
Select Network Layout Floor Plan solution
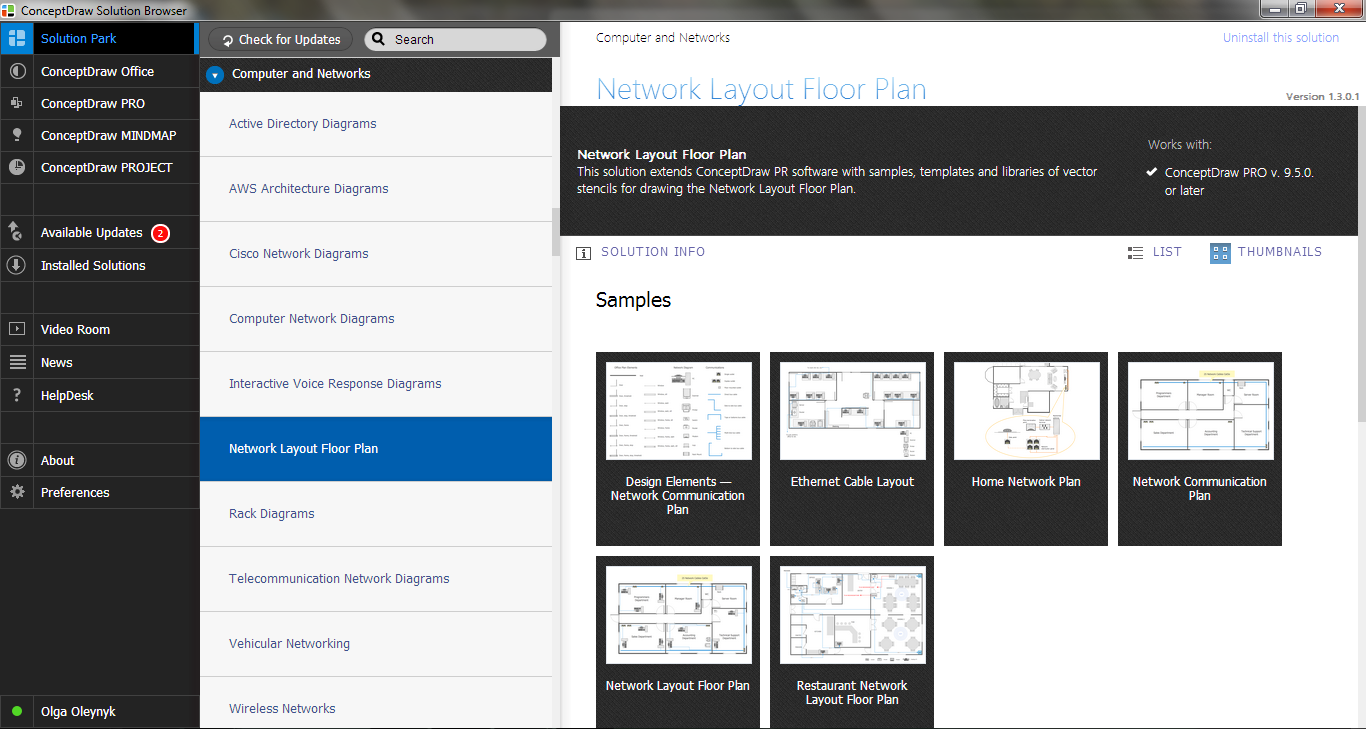pos(376,449)
